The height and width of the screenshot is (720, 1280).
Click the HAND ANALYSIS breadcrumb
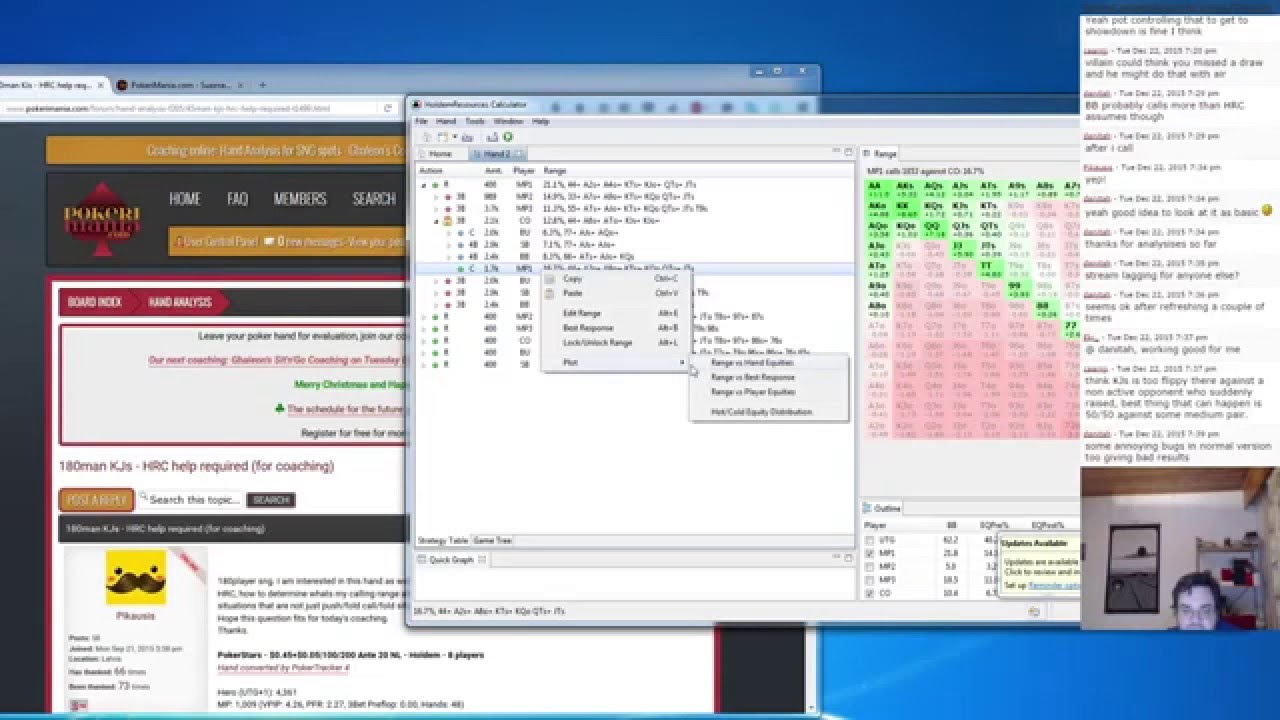point(180,301)
